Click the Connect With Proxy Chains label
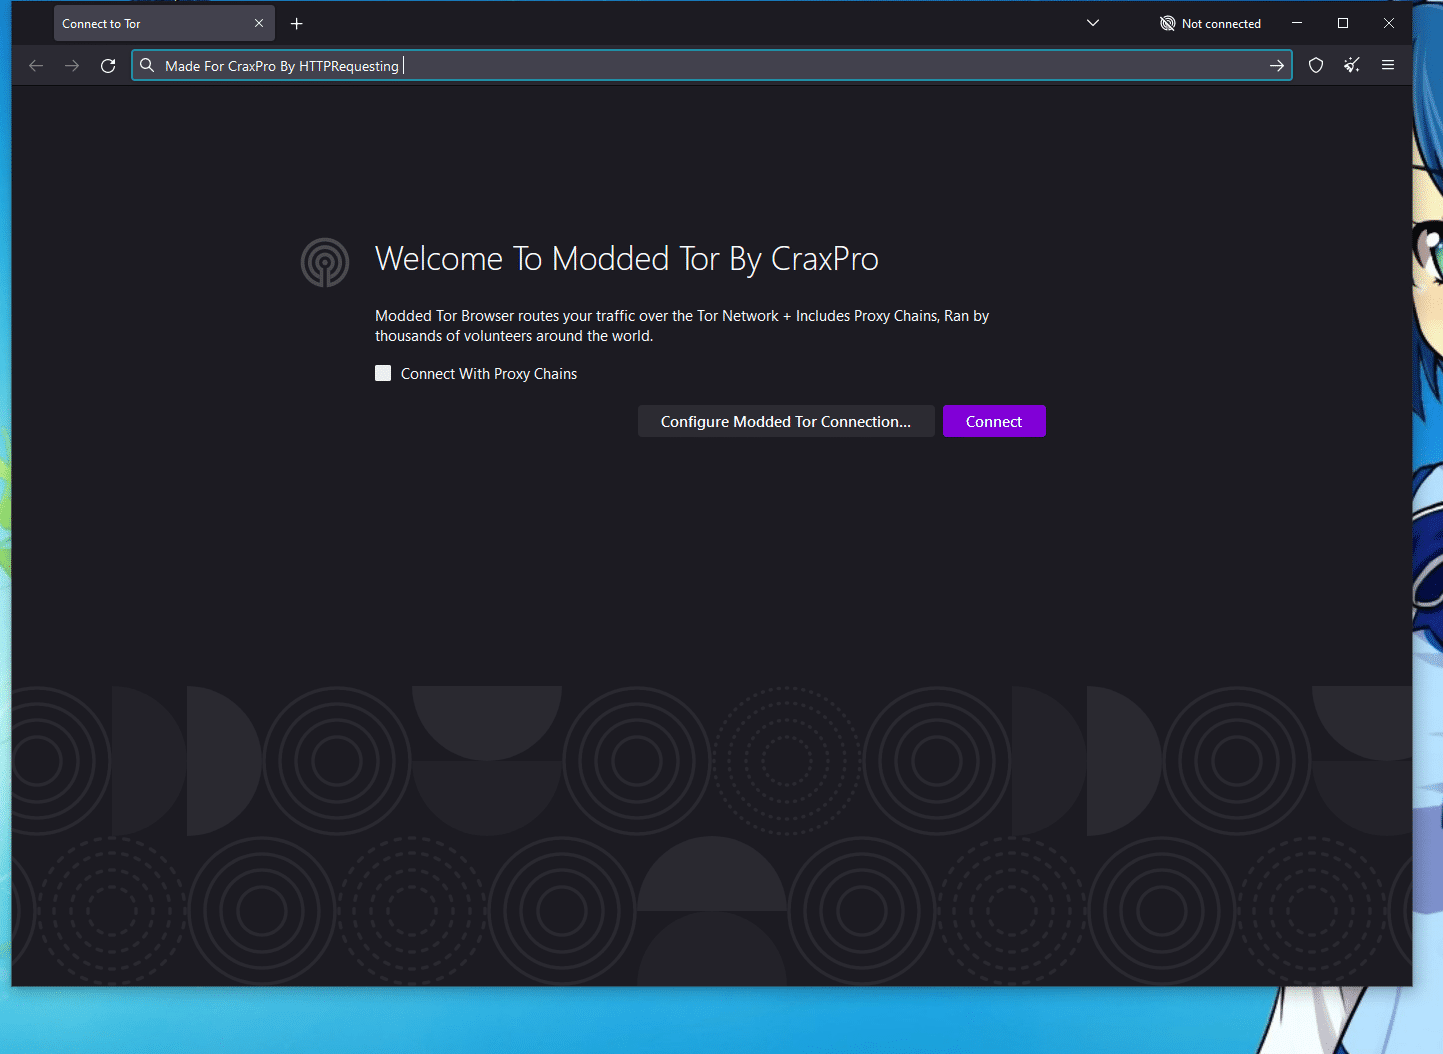 [489, 374]
